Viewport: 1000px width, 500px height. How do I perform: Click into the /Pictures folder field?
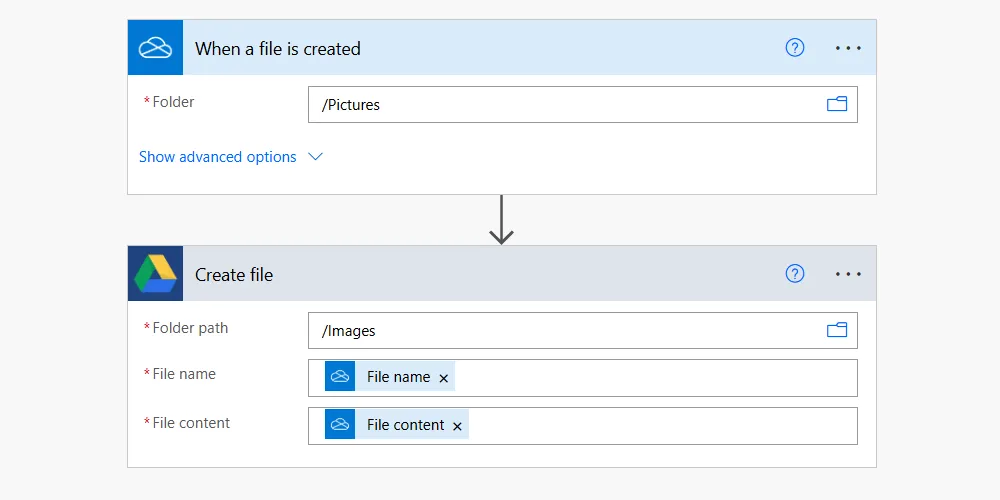[560, 104]
